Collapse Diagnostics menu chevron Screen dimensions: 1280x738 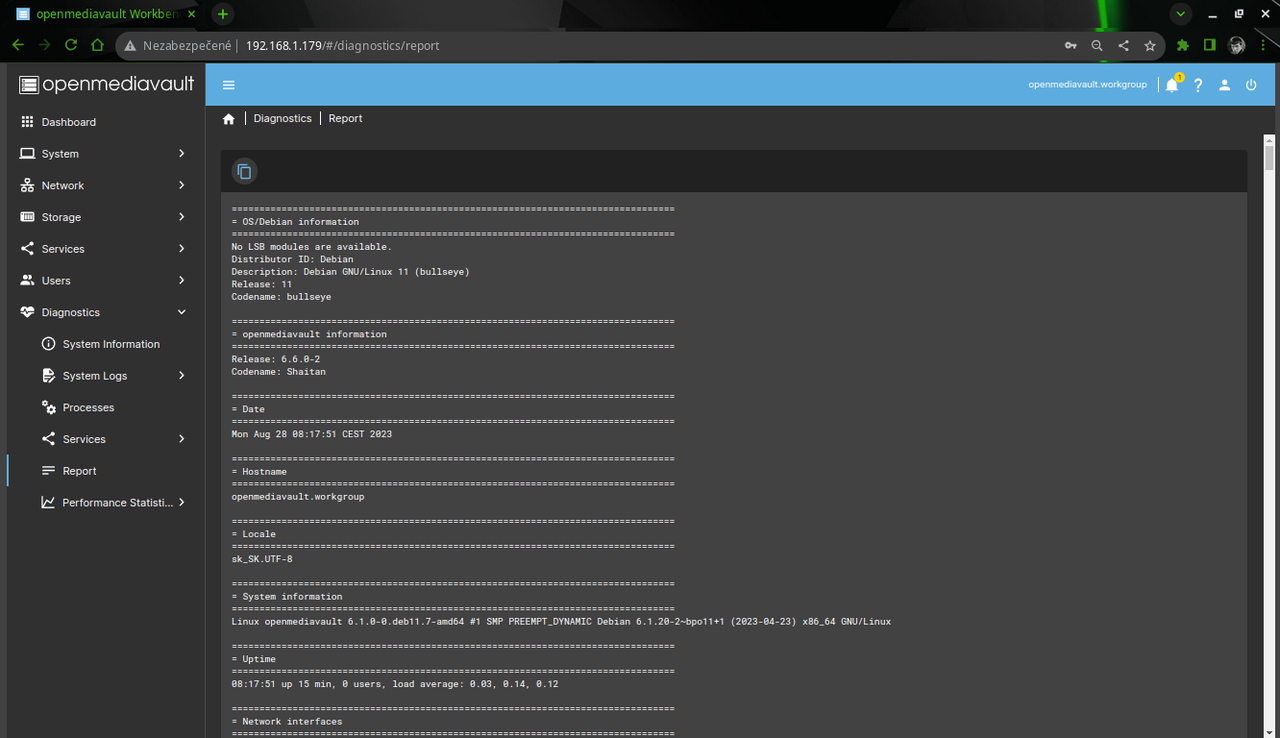pos(181,312)
